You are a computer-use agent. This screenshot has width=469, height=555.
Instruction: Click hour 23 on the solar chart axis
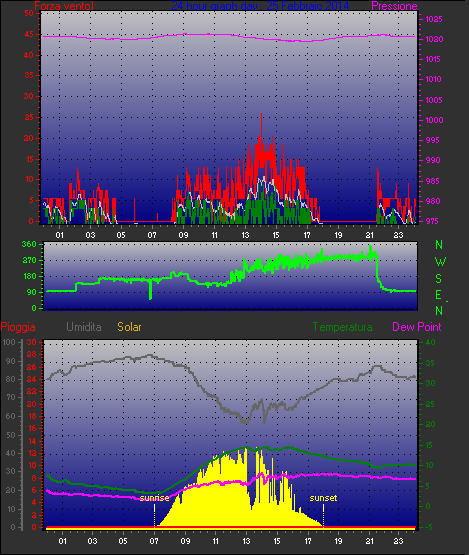coord(399,541)
